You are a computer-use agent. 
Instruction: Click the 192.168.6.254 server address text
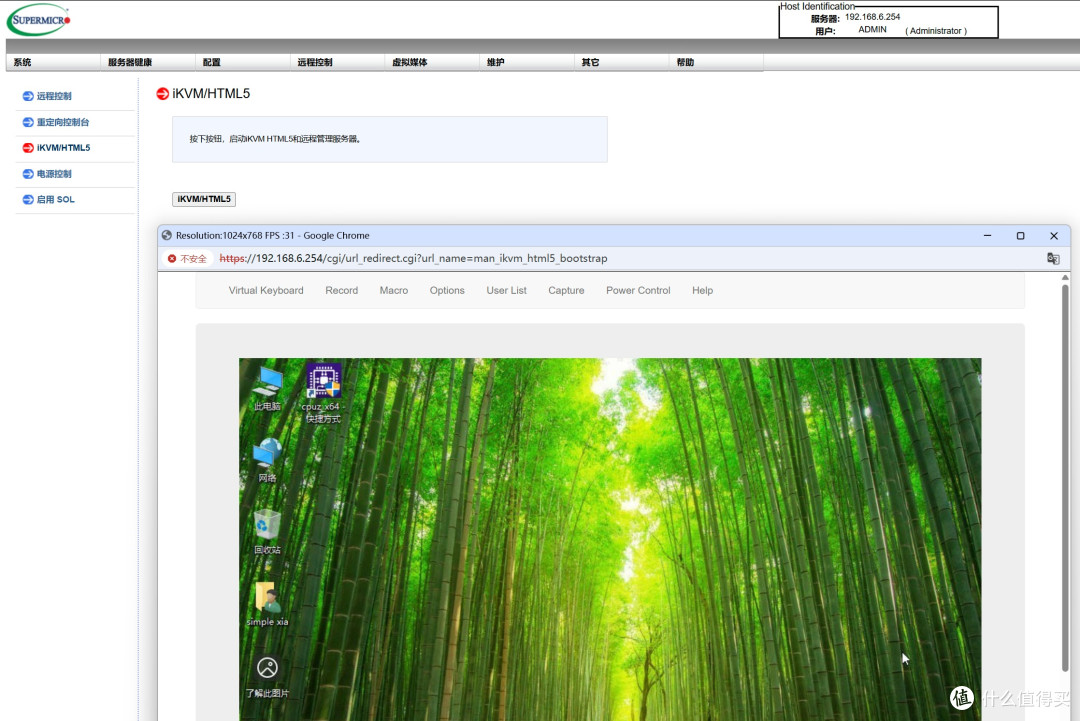coord(873,17)
